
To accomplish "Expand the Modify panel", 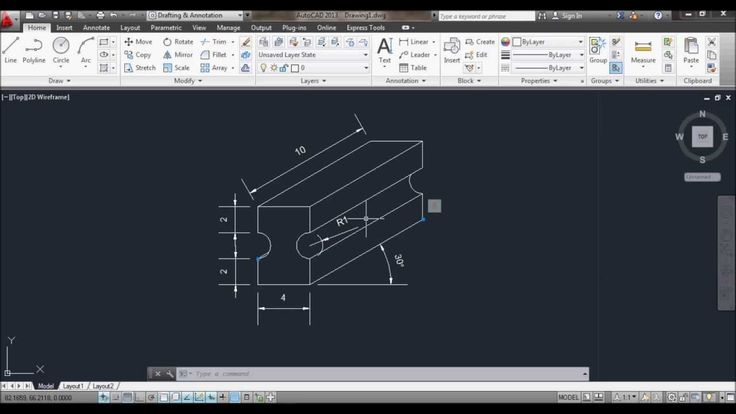I will pyautogui.click(x=188, y=81).
